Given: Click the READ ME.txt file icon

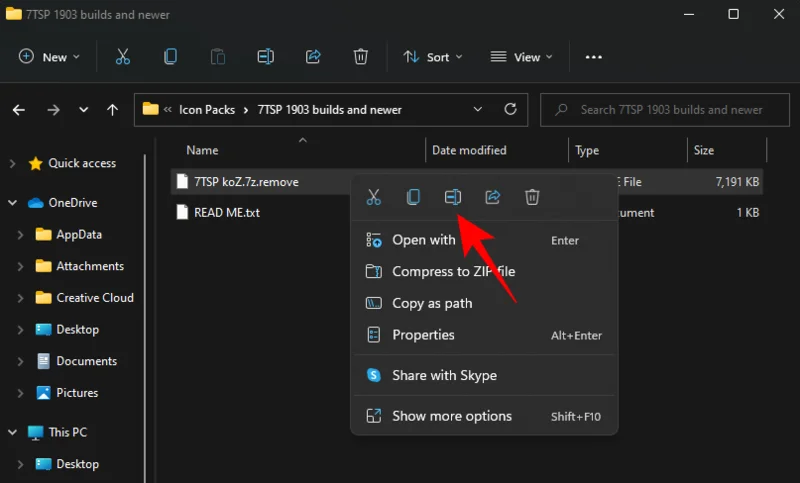Looking at the screenshot, I should 182,212.
